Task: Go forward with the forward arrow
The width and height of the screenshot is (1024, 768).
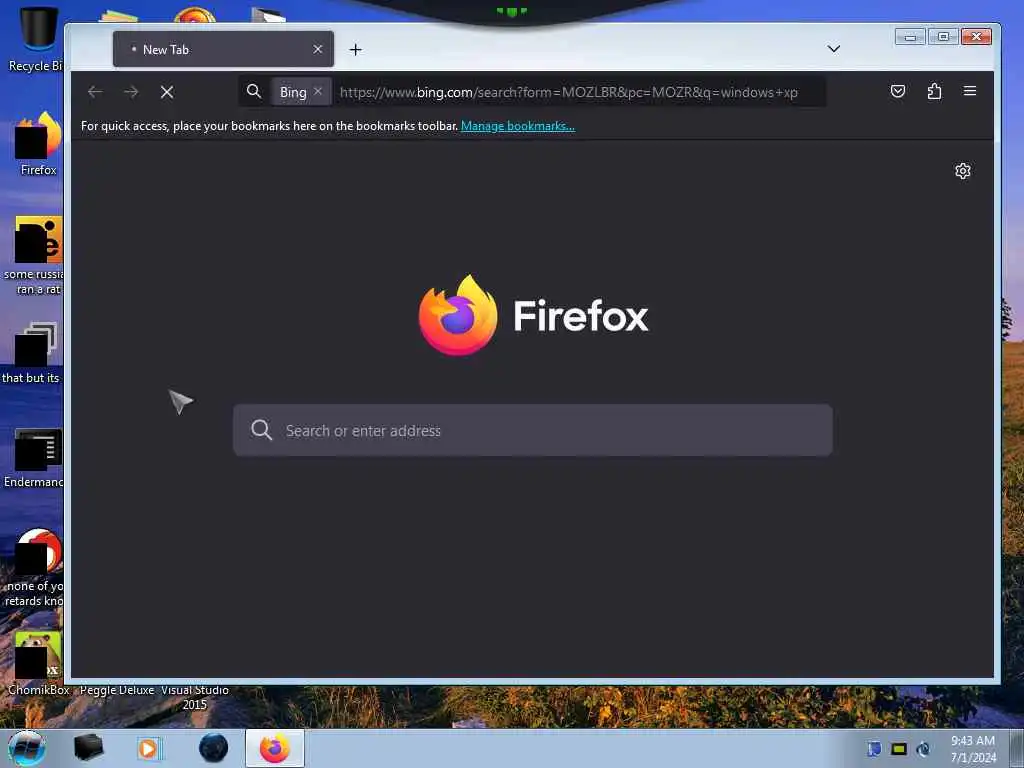Action: click(131, 92)
